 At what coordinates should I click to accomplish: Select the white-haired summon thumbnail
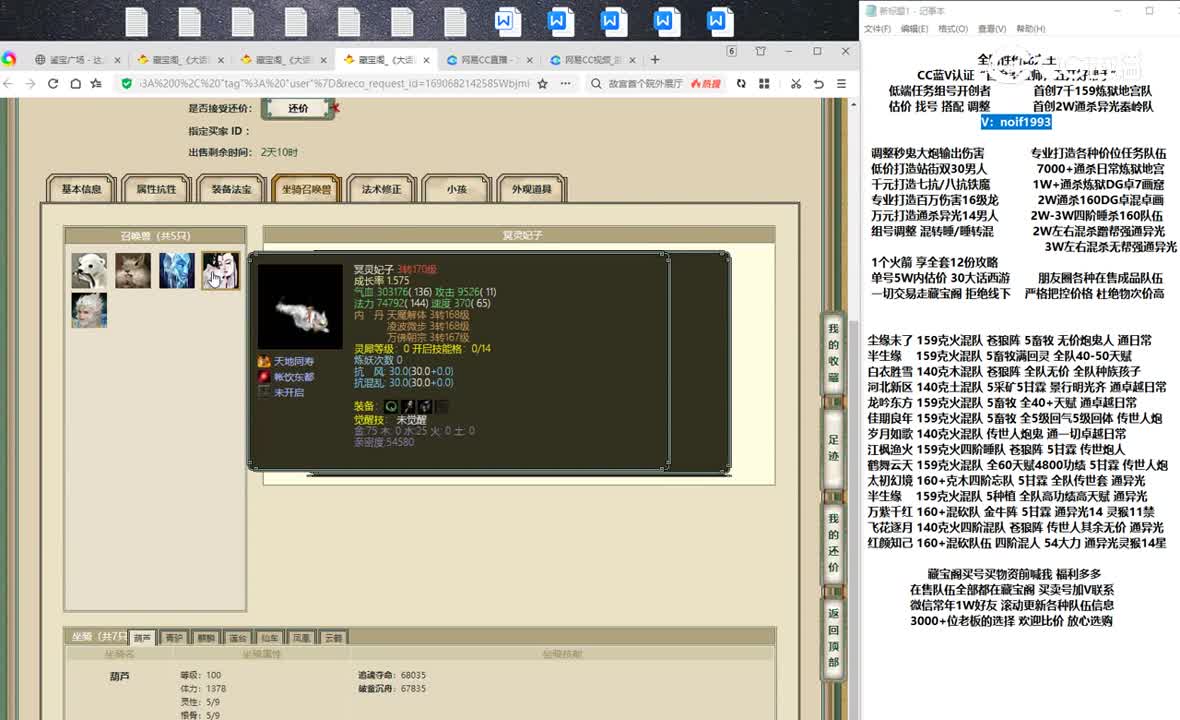click(90, 310)
